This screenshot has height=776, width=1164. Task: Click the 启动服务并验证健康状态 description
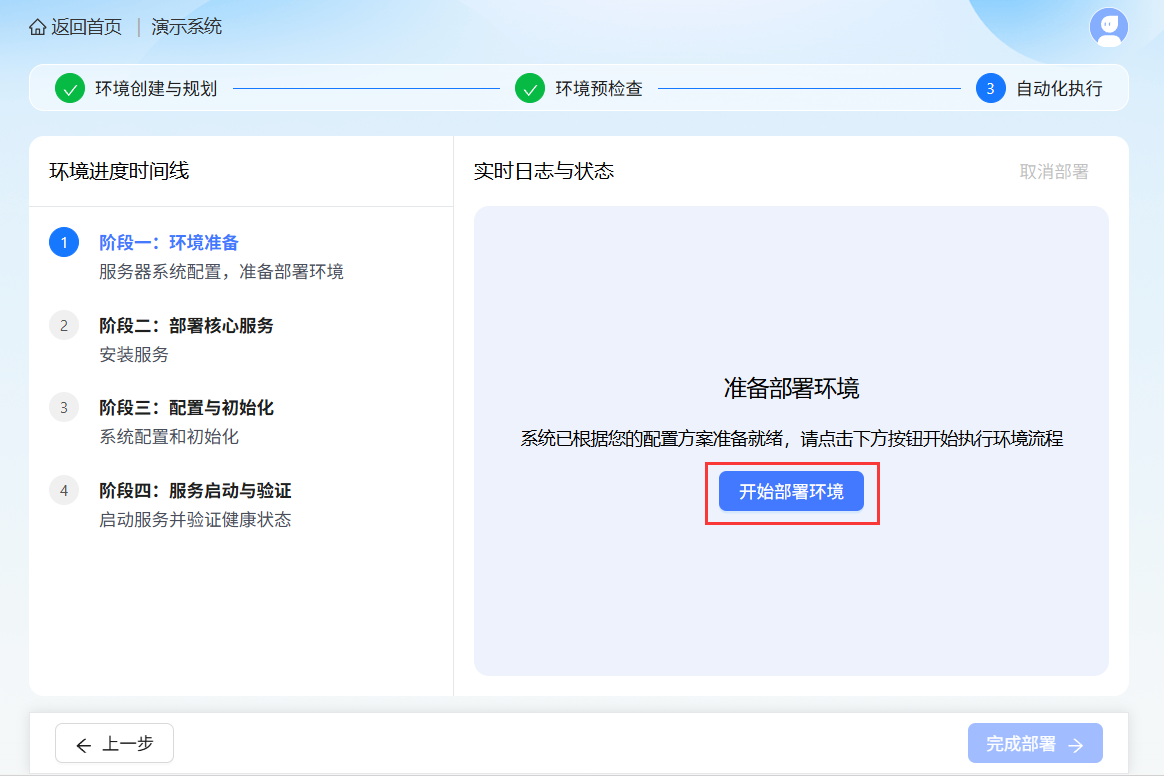click(x=195, y=520)
